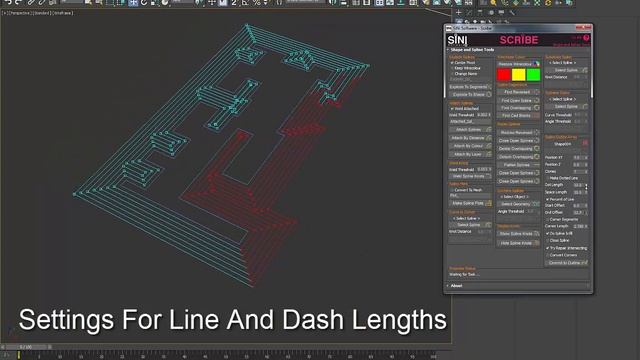
Task: Click the Hide Spline Knots button
Action: pos(518,243)
